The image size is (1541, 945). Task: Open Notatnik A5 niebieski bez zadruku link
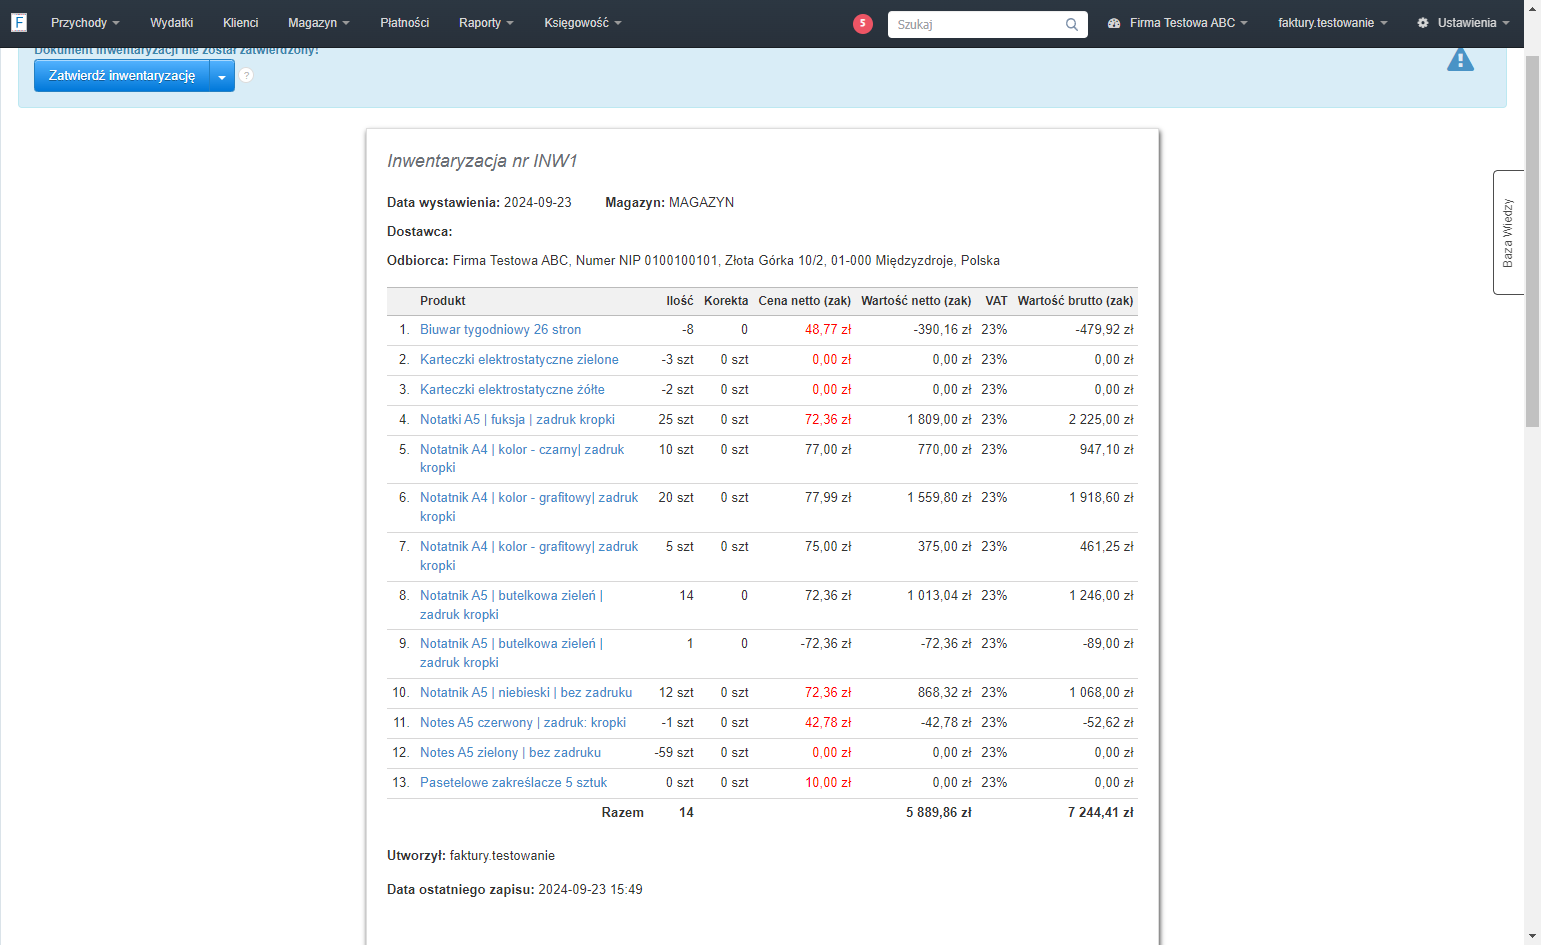[x=526, y=693]
